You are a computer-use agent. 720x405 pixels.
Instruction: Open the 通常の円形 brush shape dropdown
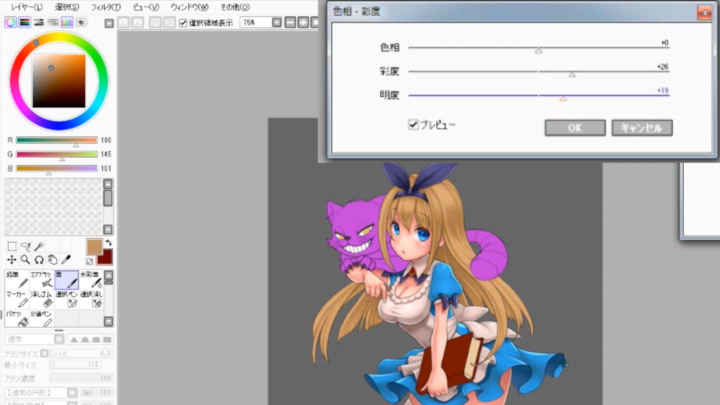[x=72, y=393]
